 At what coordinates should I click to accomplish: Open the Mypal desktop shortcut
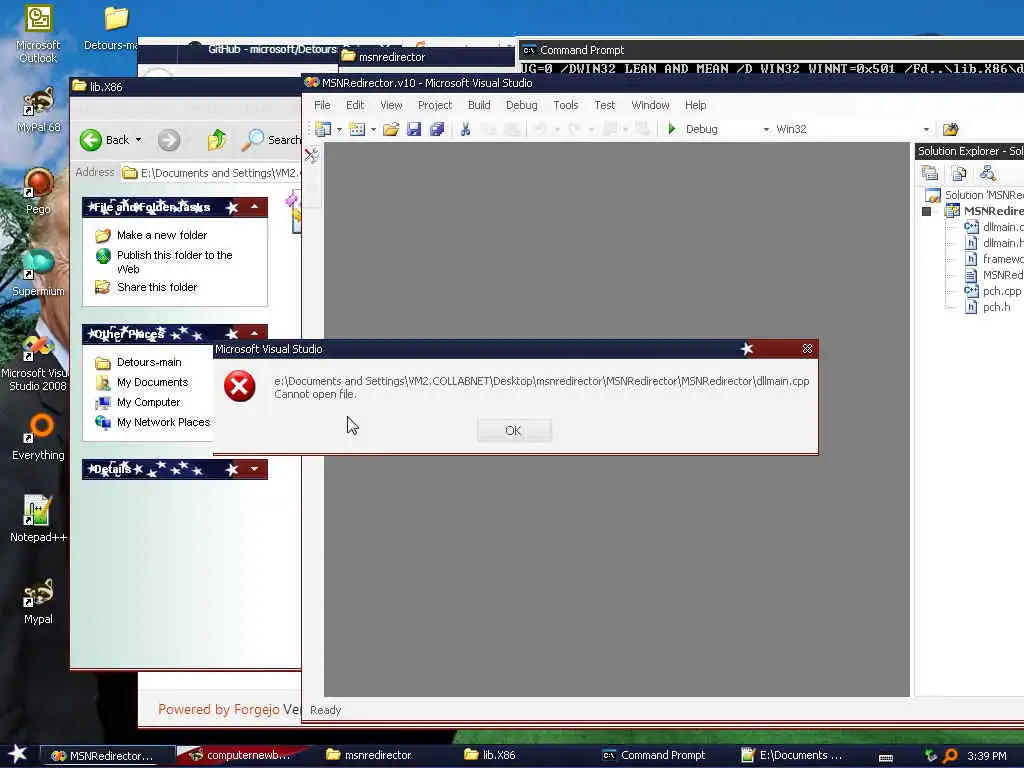point(38,601)
